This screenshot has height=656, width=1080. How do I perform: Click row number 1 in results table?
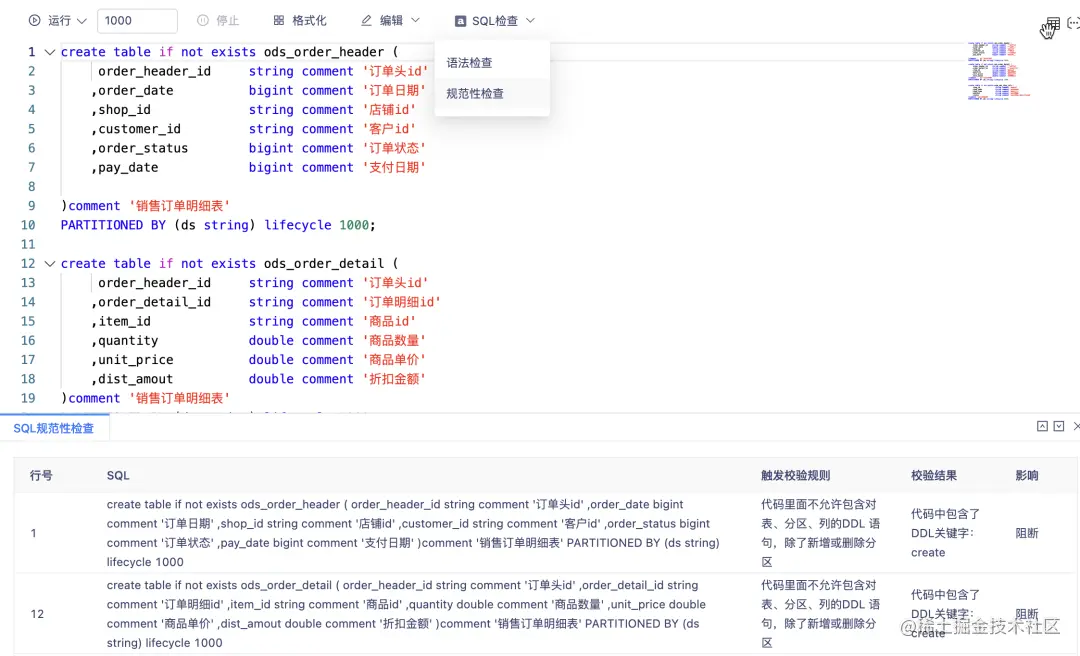click(33, 533)
